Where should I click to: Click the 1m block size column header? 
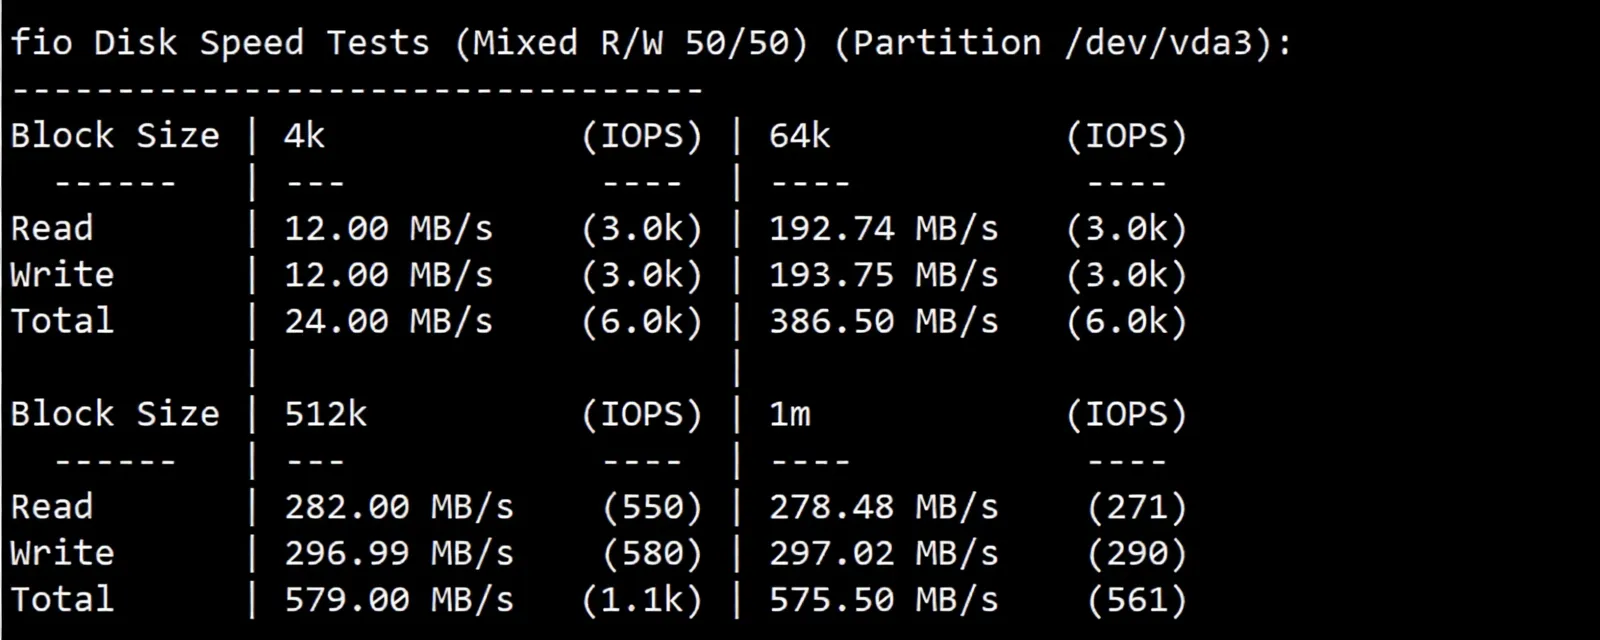[789, 414]
